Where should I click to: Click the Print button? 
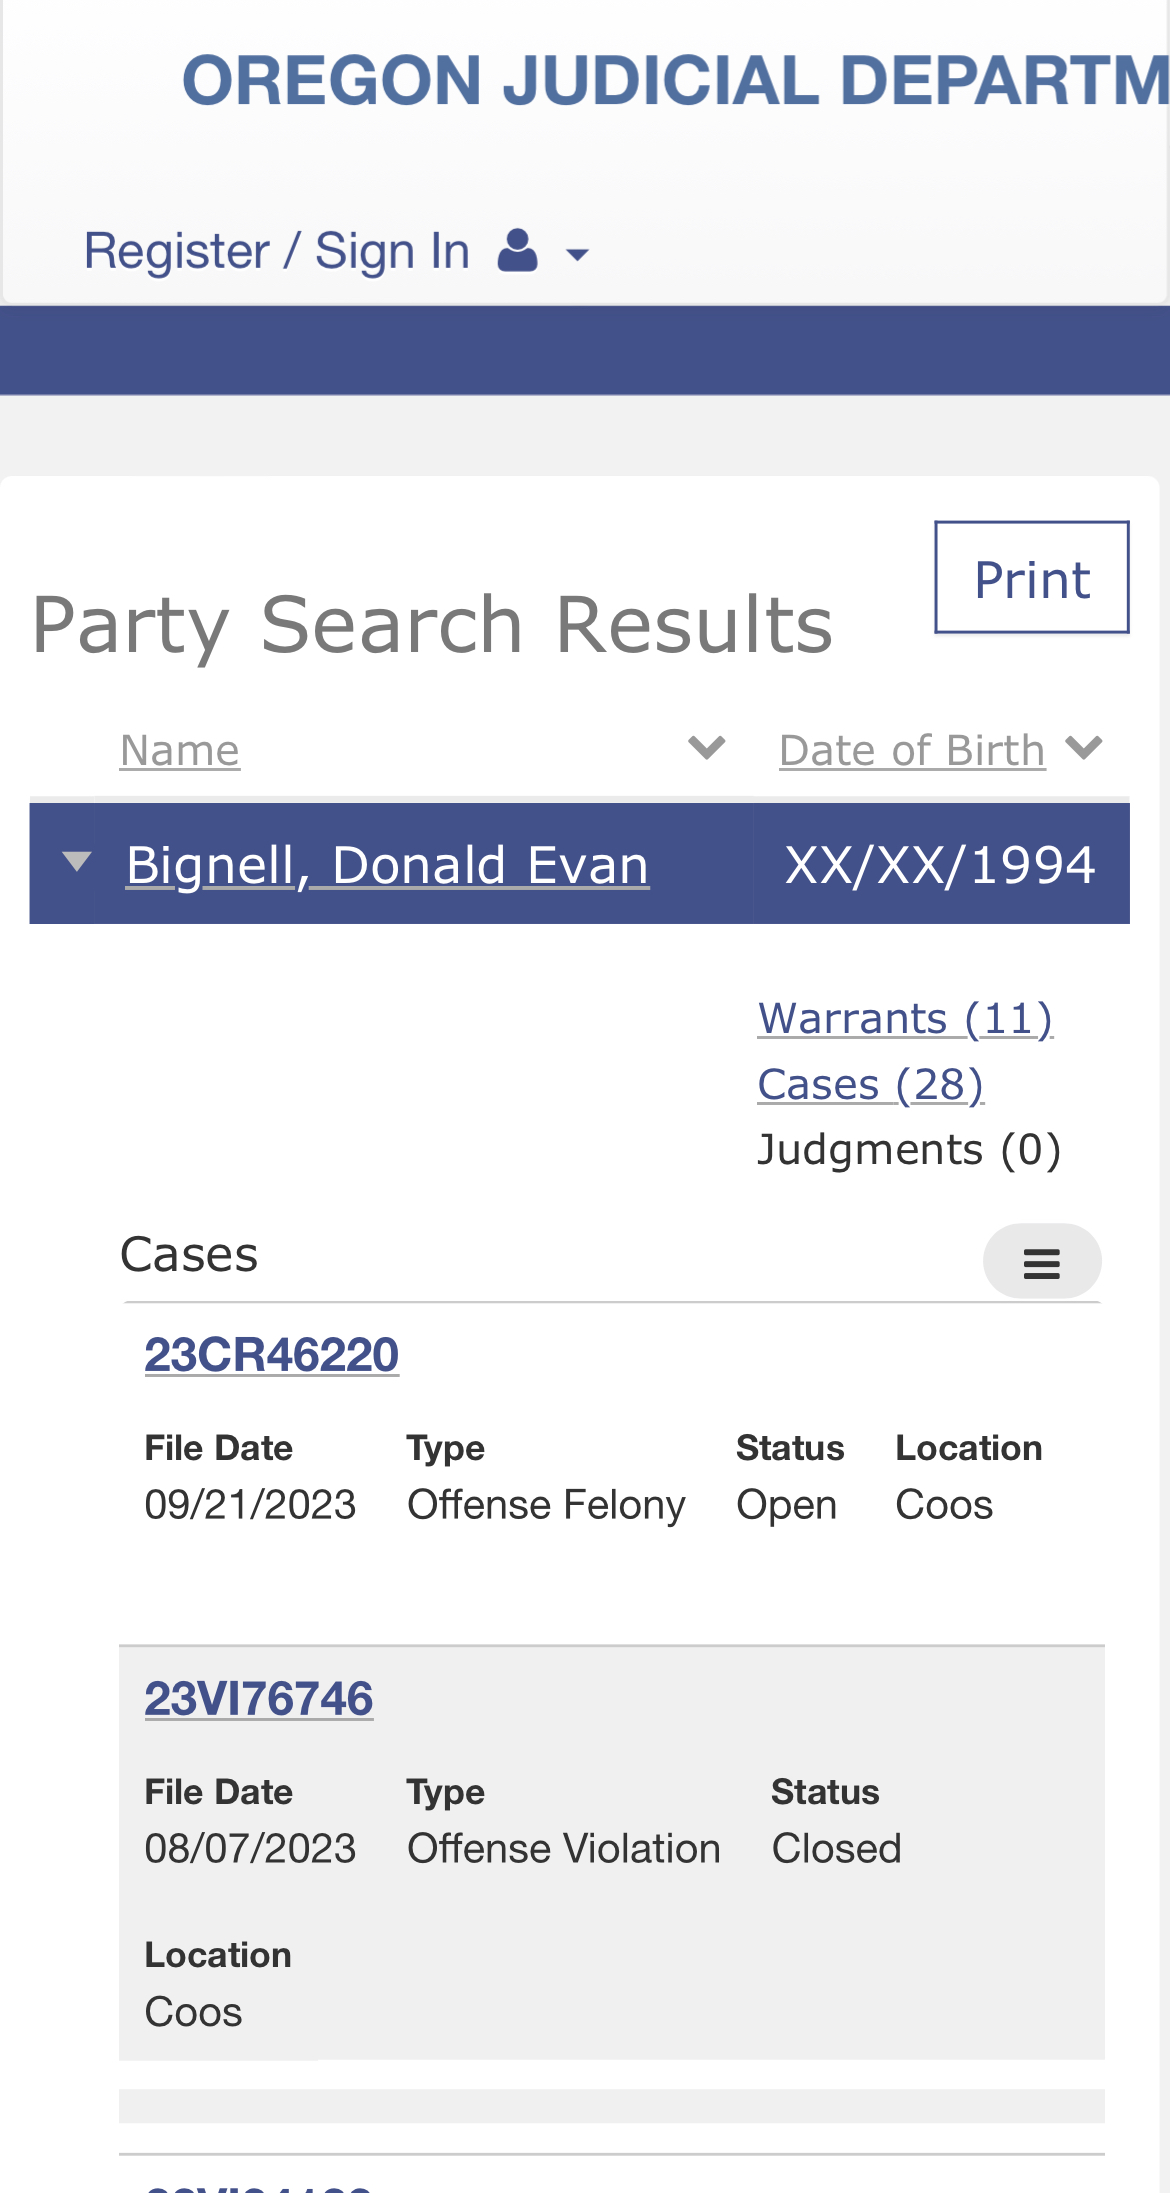pyautogui.click(x=1032, y=577)
